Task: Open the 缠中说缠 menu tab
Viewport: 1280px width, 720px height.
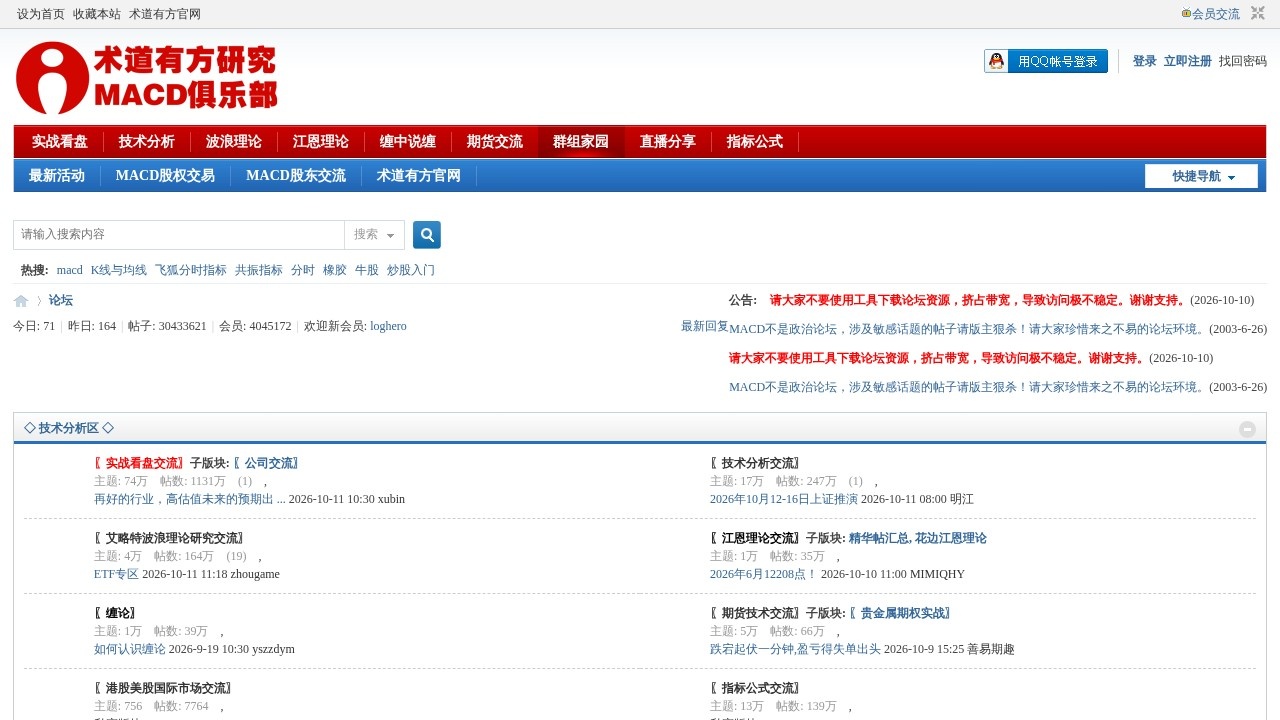Action: 407,142
